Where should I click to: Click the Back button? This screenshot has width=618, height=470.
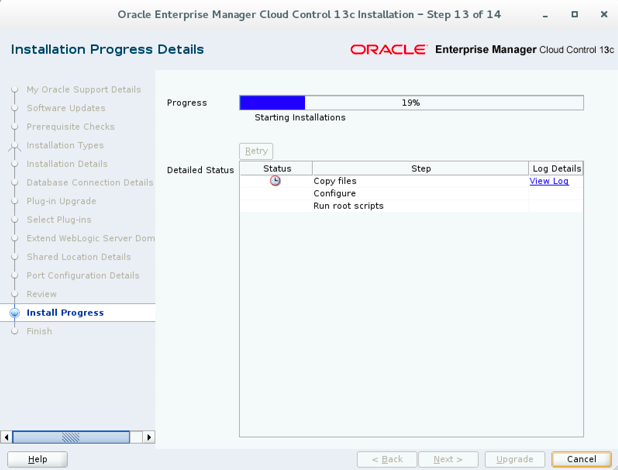[387, 459]
